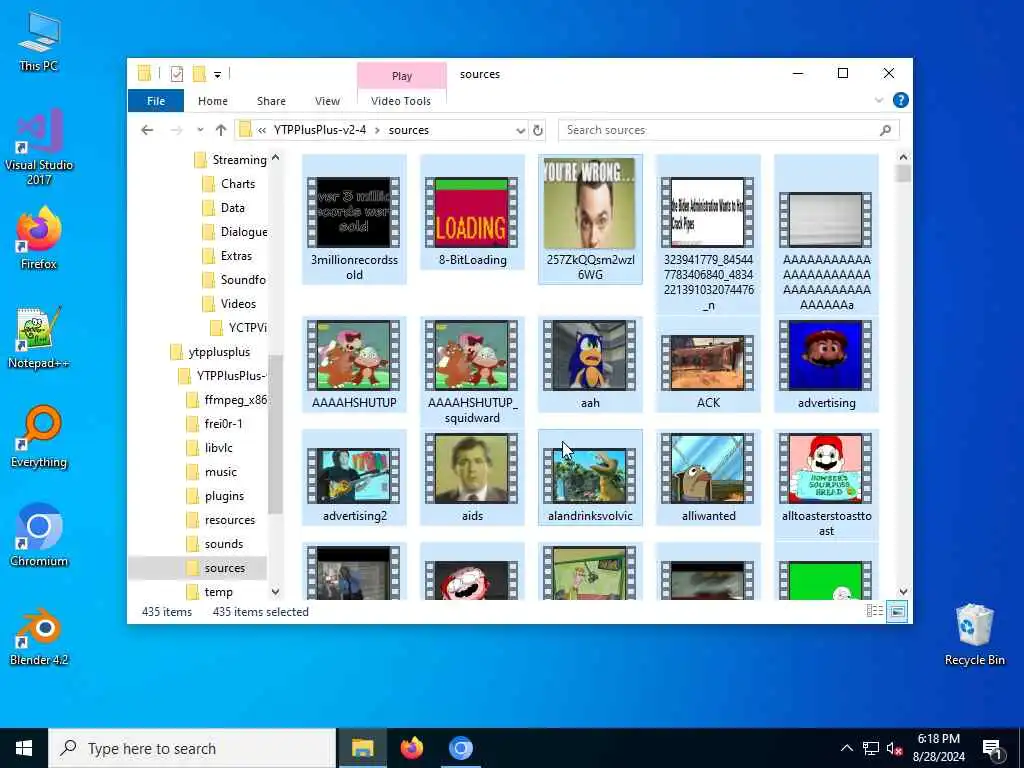Viewport: 1024px width, 768px height.
Task: Click the file list scrollbar down arrow
Action: point(903,592)
